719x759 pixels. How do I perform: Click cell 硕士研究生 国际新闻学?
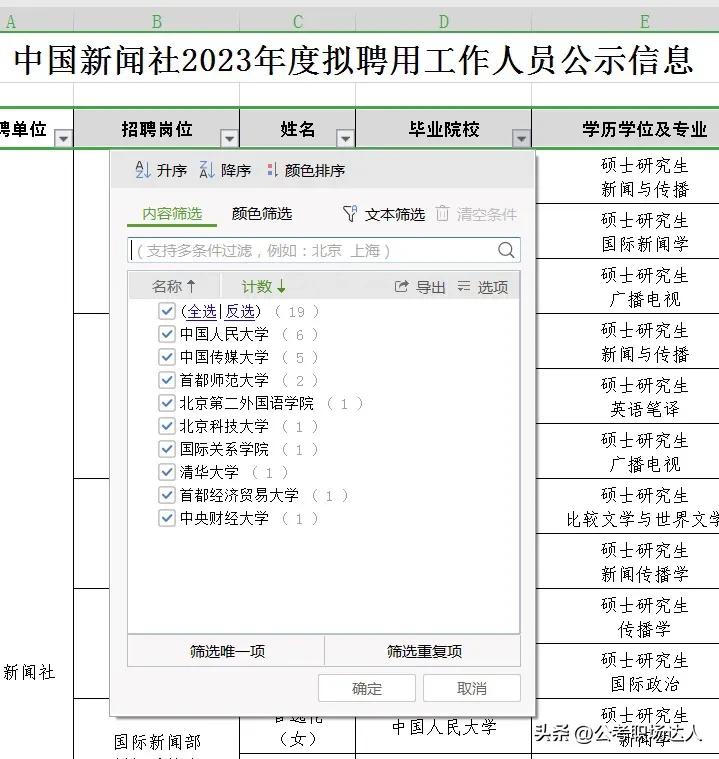pyautogui.click(x=627, y=231)
